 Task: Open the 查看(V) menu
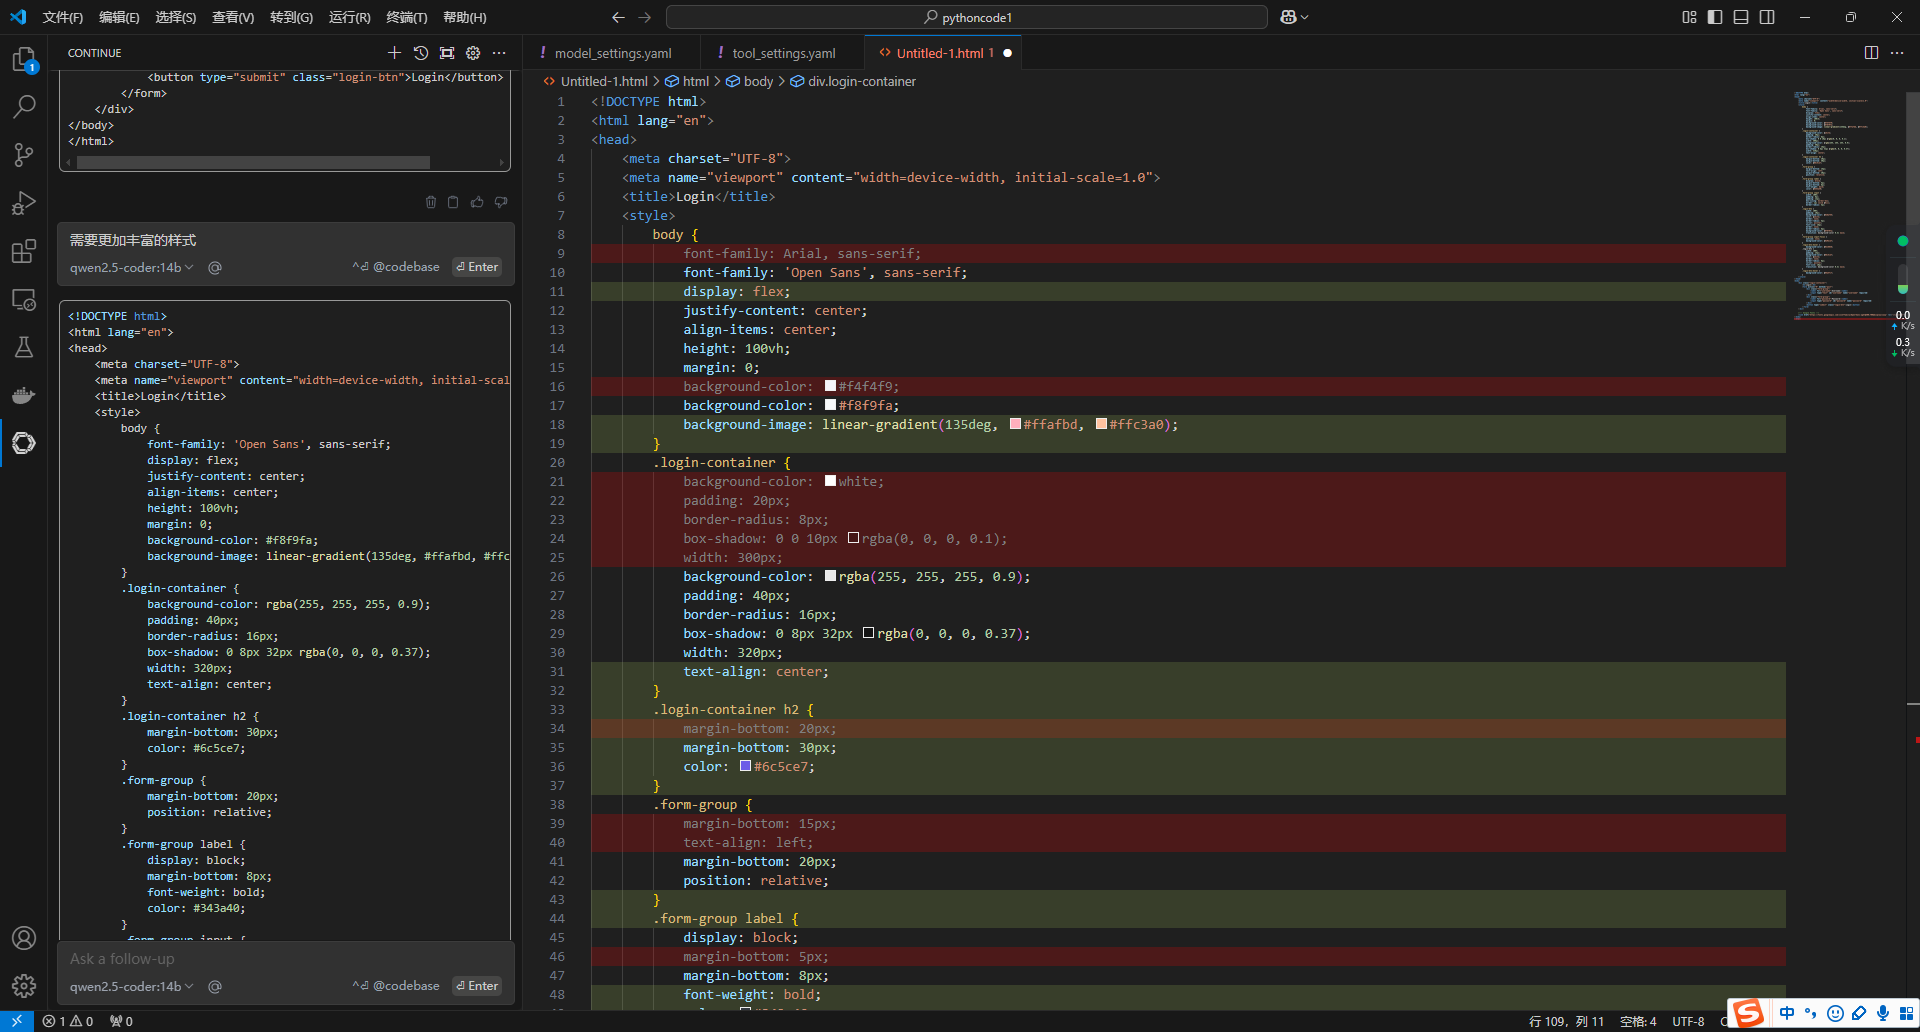[233, 17]
